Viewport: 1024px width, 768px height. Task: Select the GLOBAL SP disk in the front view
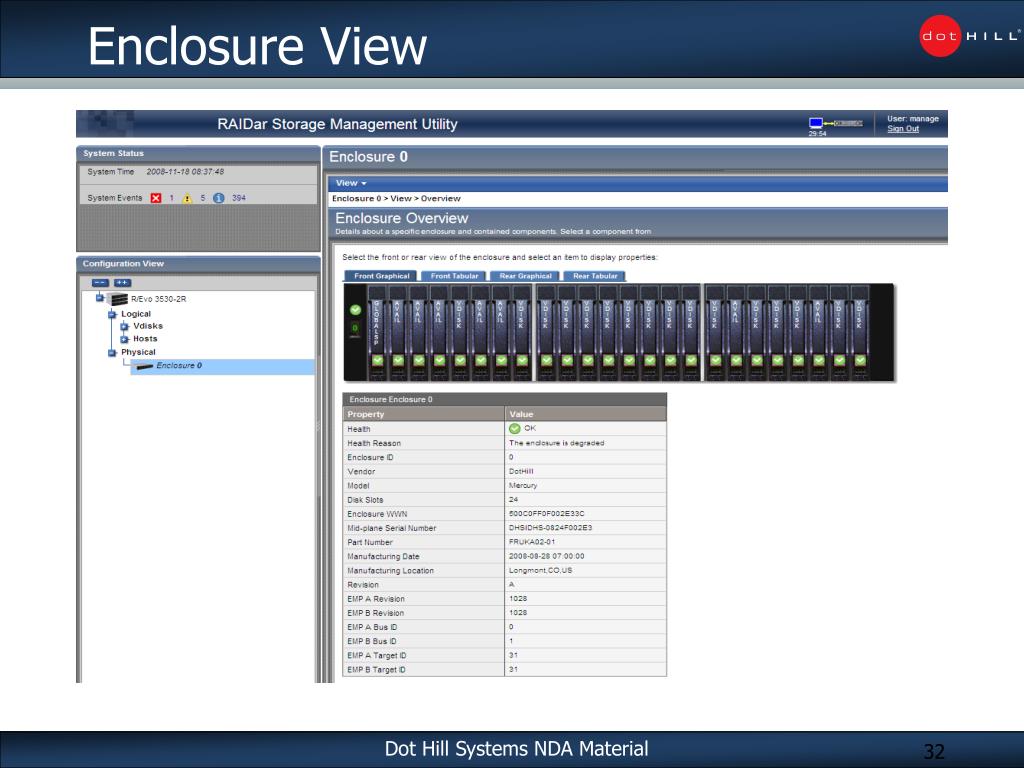click(377, 332)
